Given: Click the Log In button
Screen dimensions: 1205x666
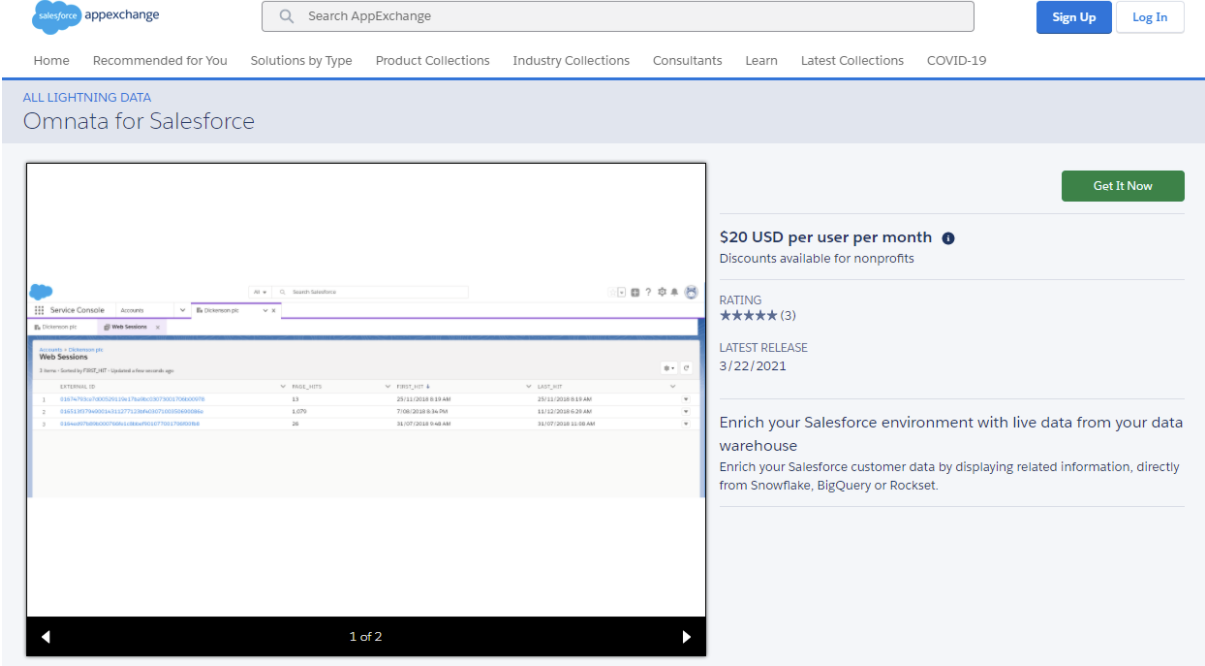Looking at the screenshot, I should (1149, 17).
